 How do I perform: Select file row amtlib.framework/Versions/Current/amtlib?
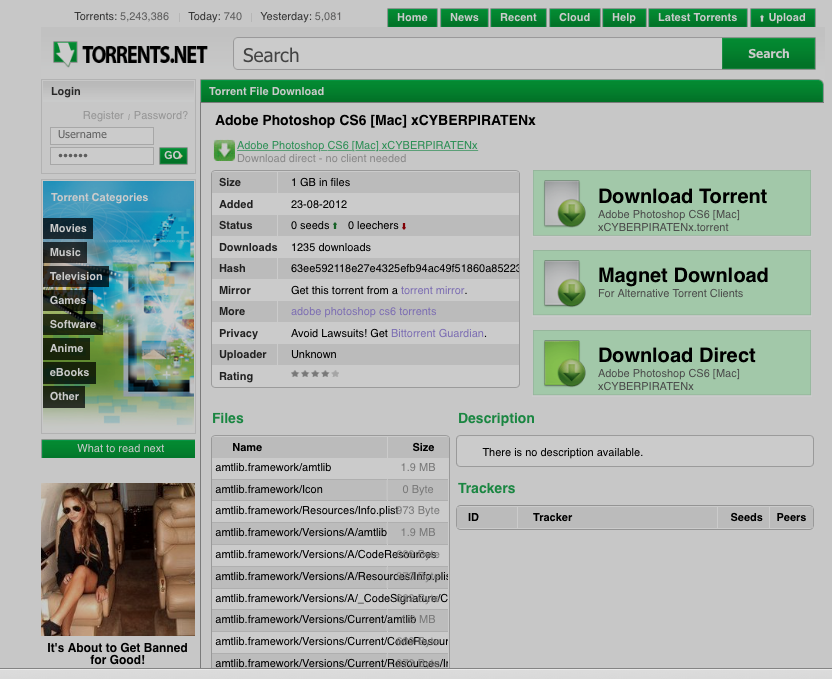[x=330, y=619]
